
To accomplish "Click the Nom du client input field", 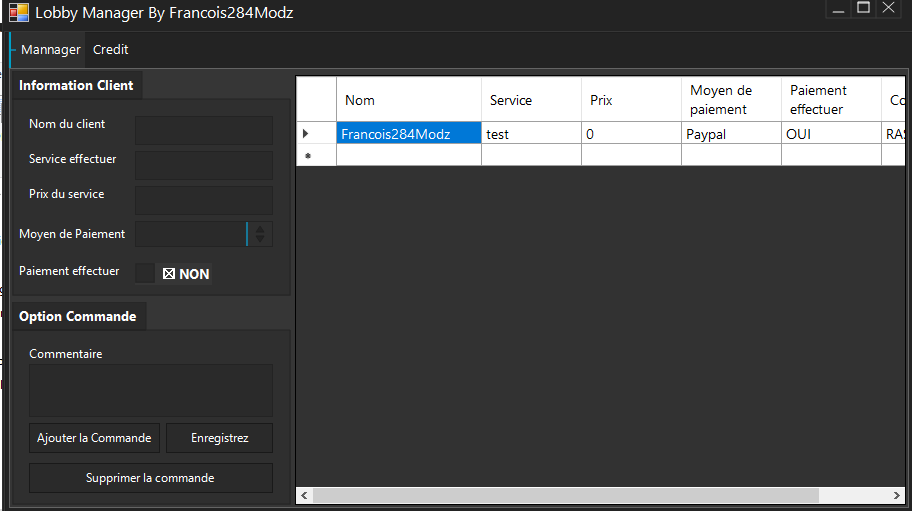I will (204, 130).
